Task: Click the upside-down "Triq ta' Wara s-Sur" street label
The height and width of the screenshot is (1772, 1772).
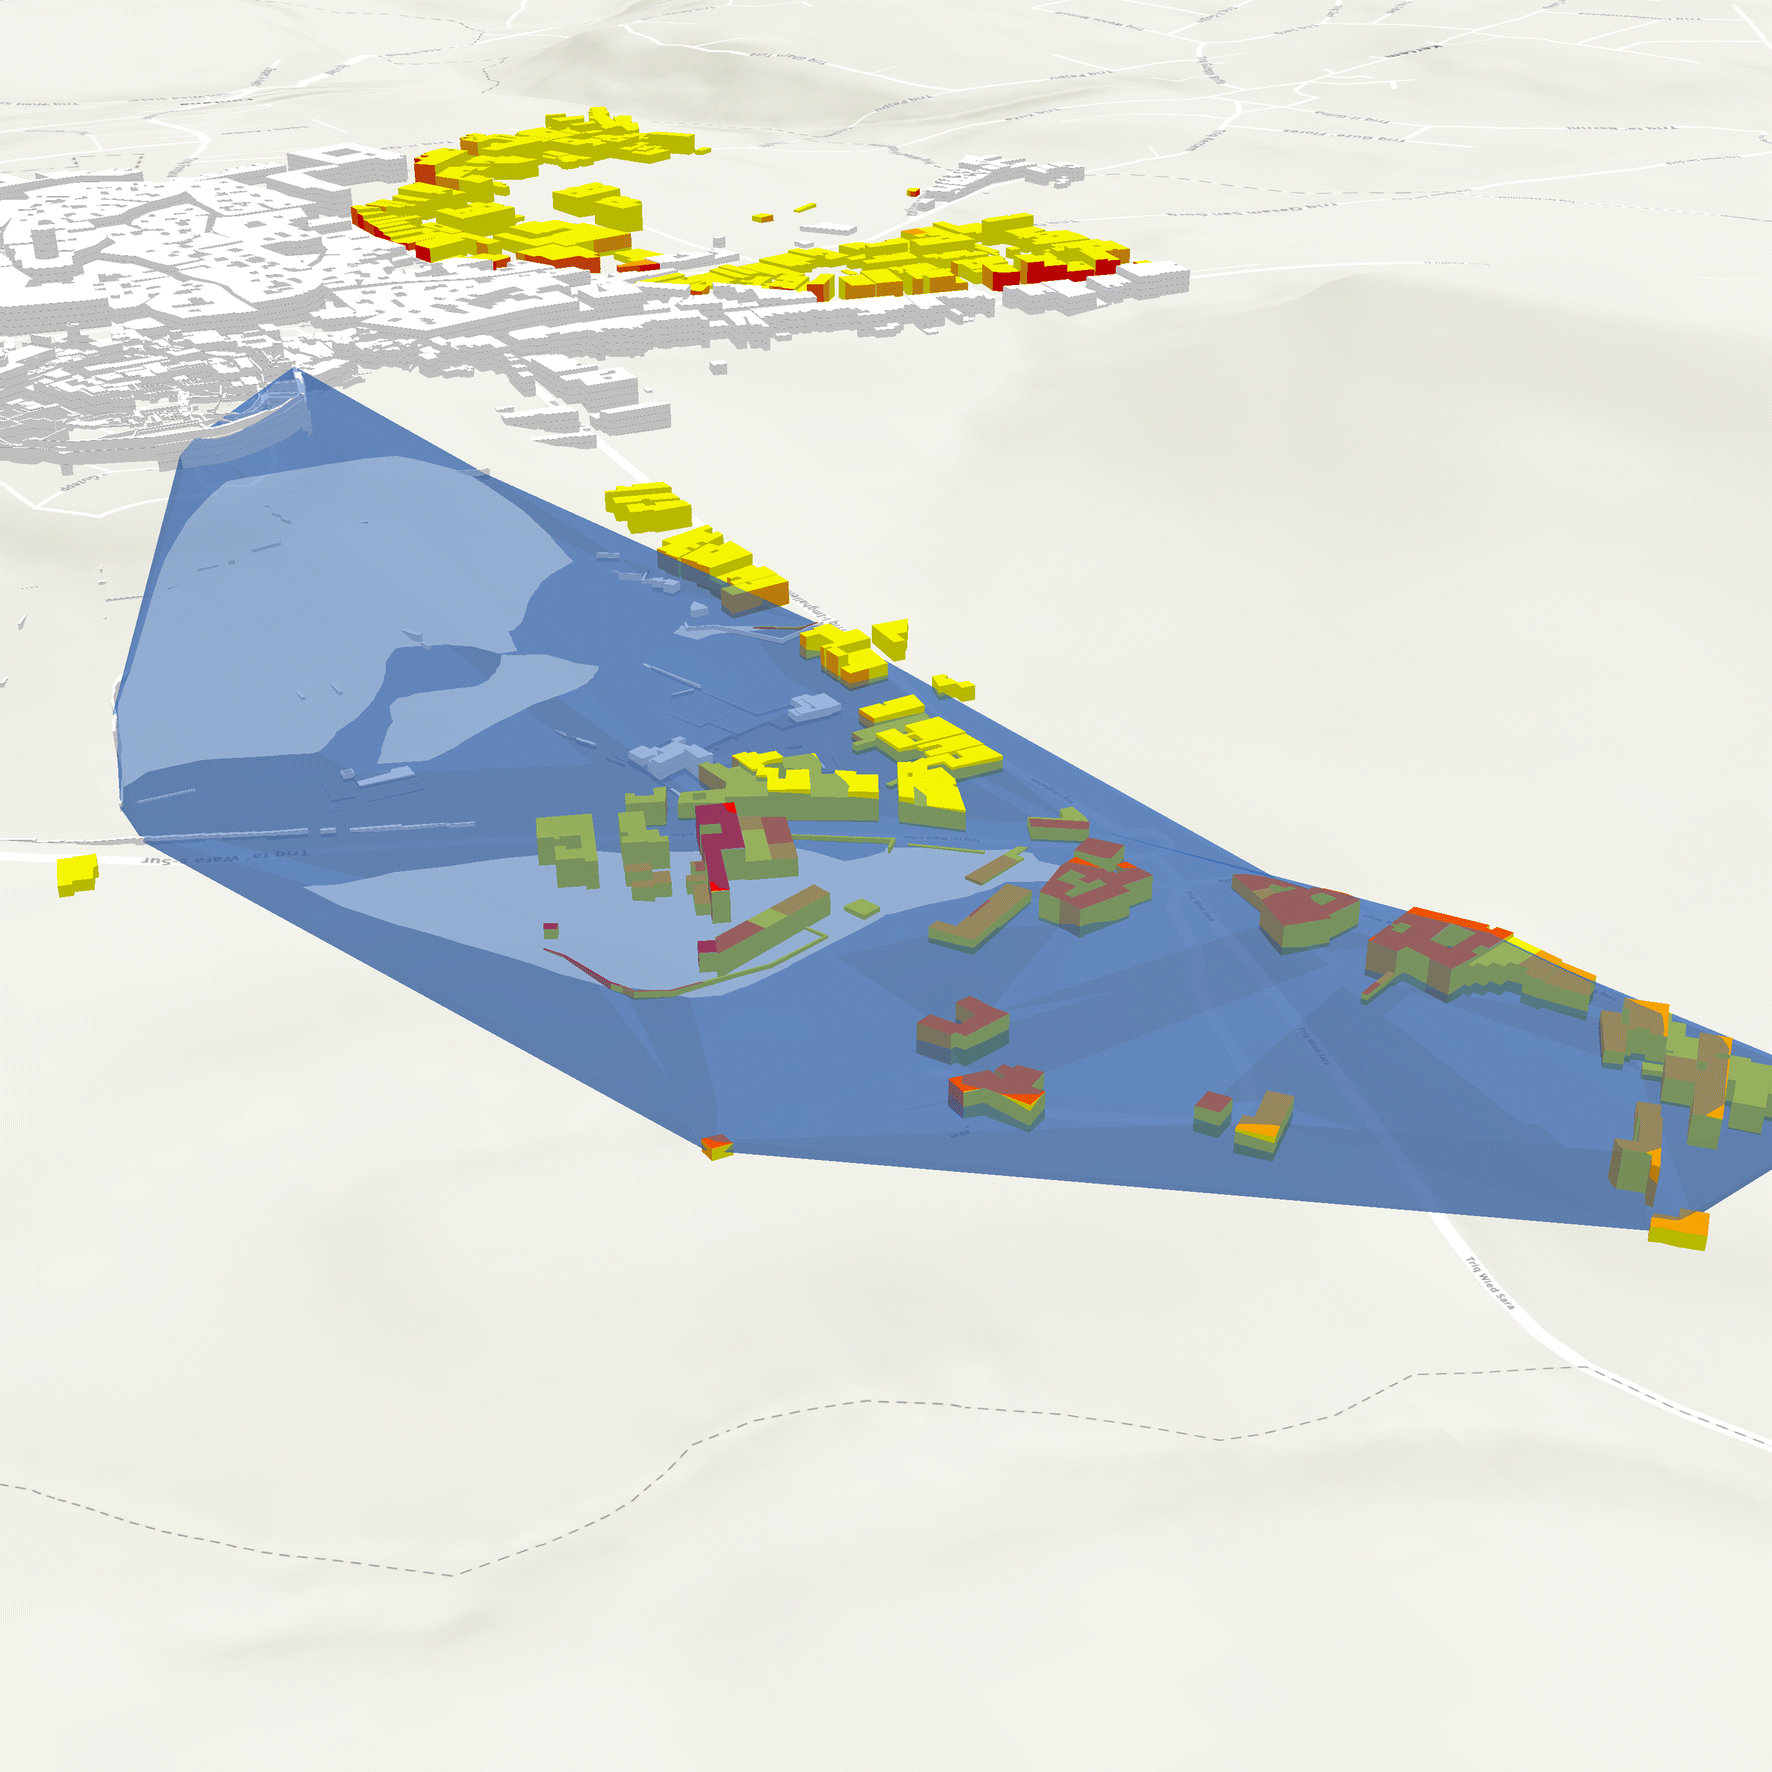Action: tap(224, 857)
